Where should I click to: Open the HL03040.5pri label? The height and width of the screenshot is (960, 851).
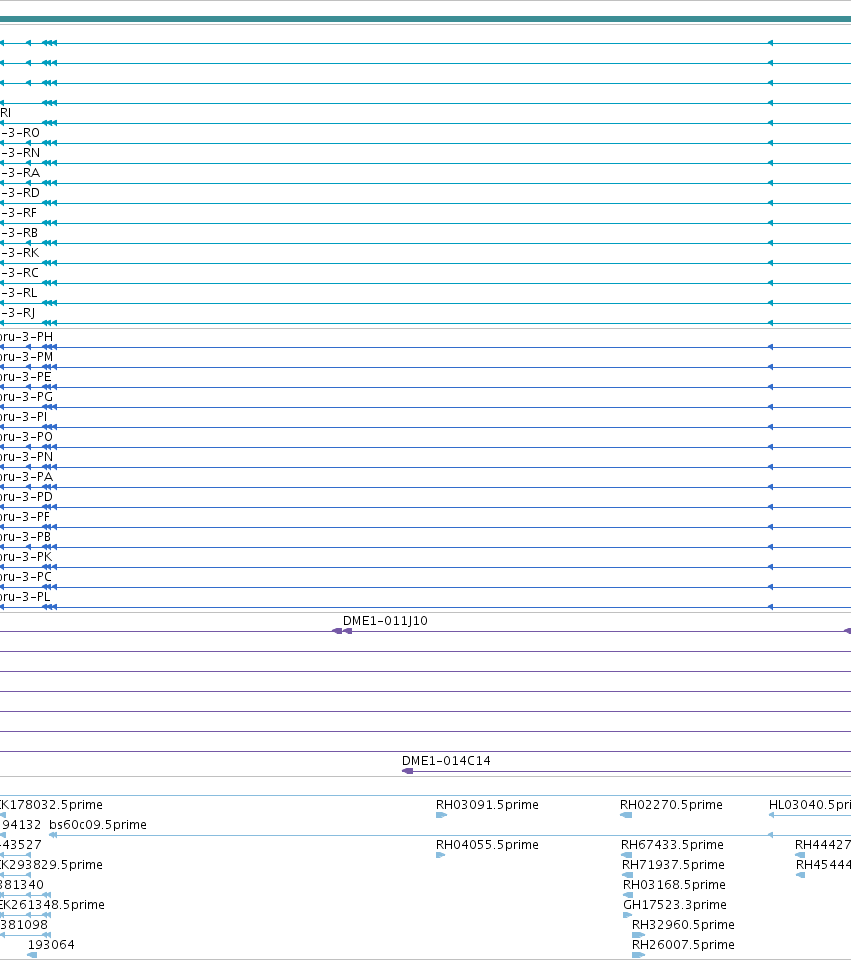click(x=809, y=804)
